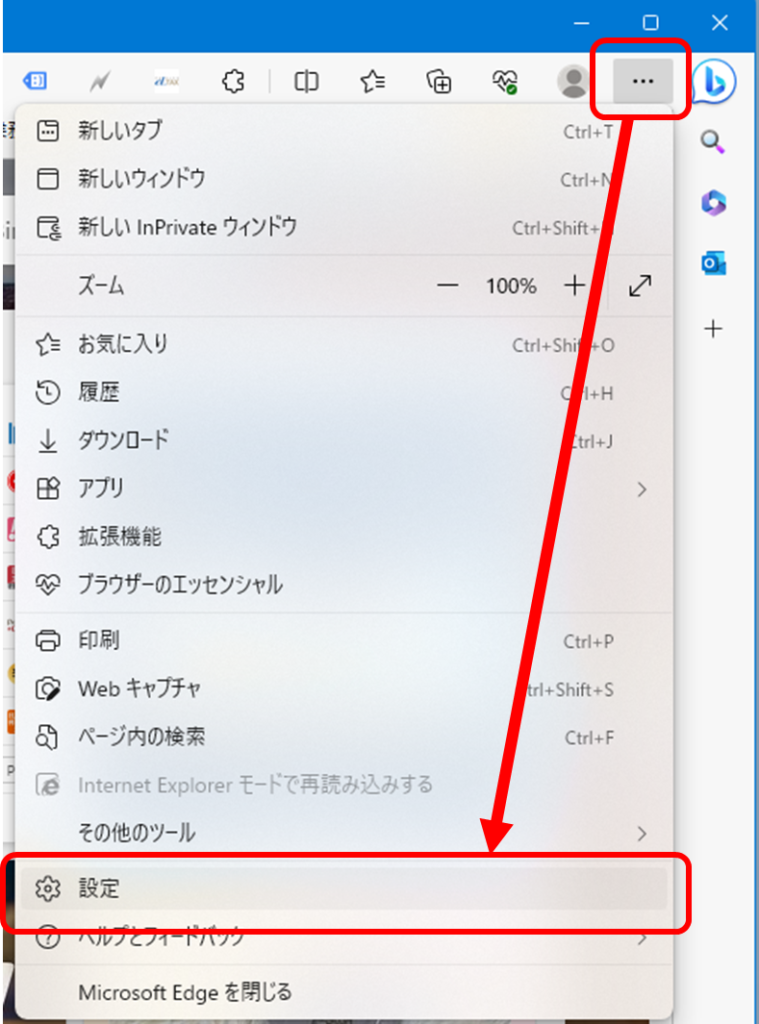Enter full screen with the zoom arrow icon

(639, 286)
